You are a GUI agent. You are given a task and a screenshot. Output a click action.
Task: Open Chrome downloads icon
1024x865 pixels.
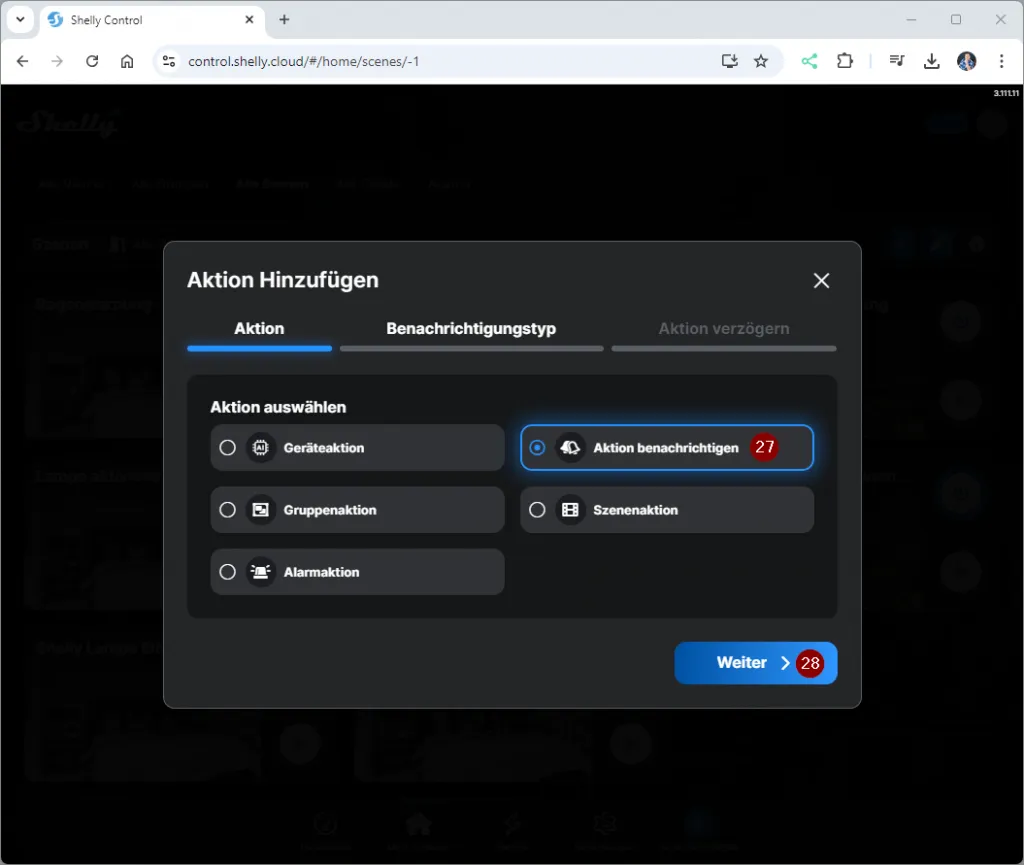932,61
